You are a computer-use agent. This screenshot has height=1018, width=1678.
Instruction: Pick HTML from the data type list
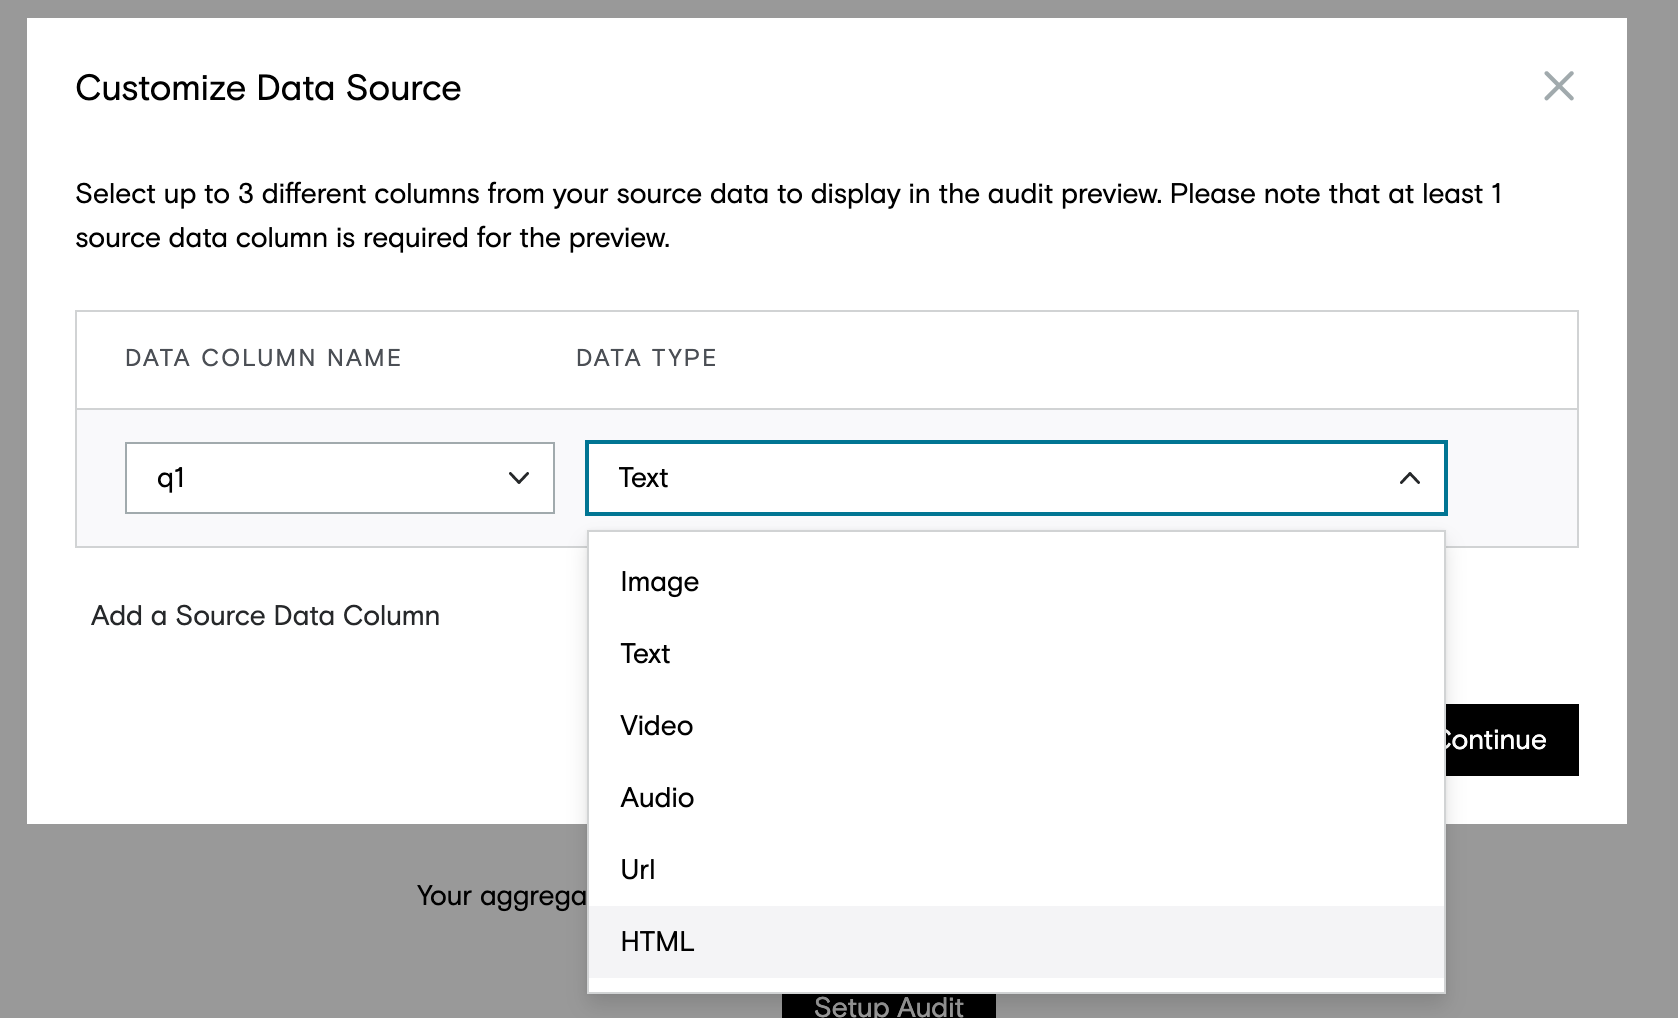click(x=1016, y=942)
